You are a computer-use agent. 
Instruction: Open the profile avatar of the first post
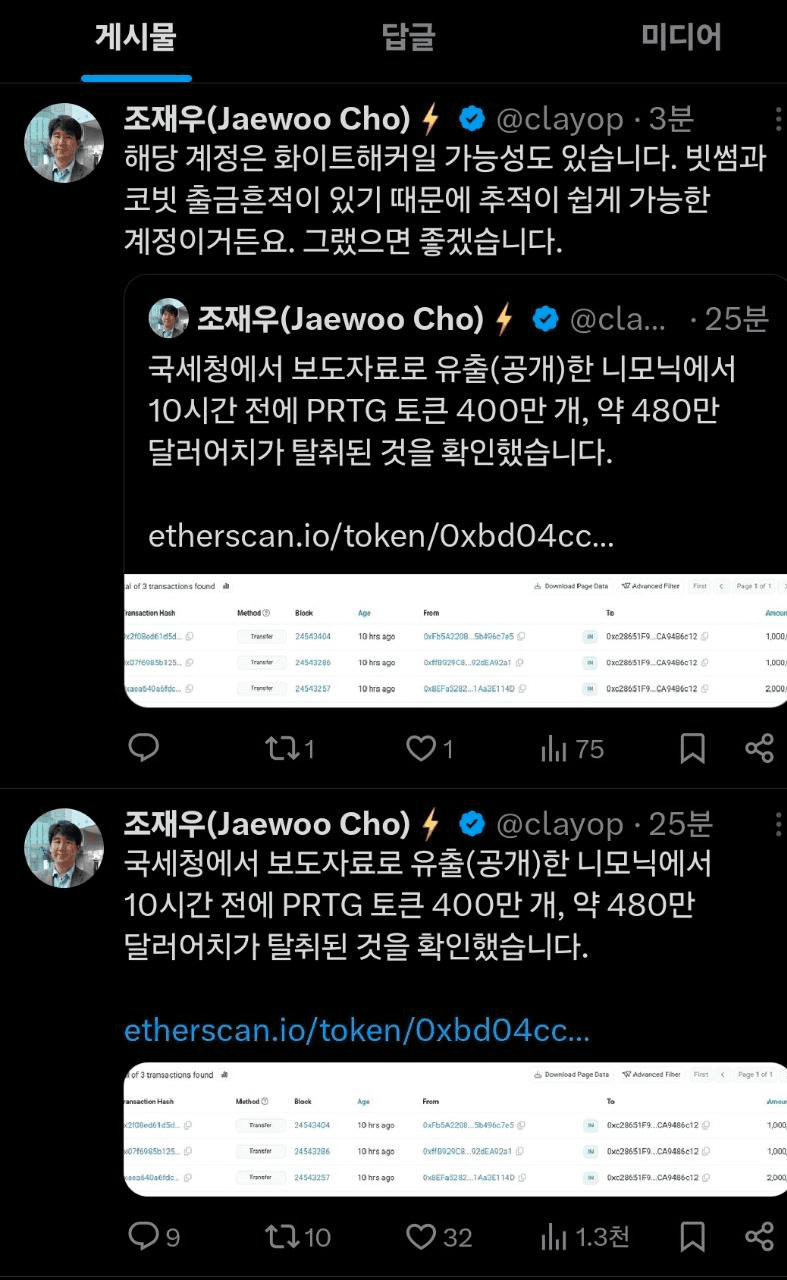point(63,143)
